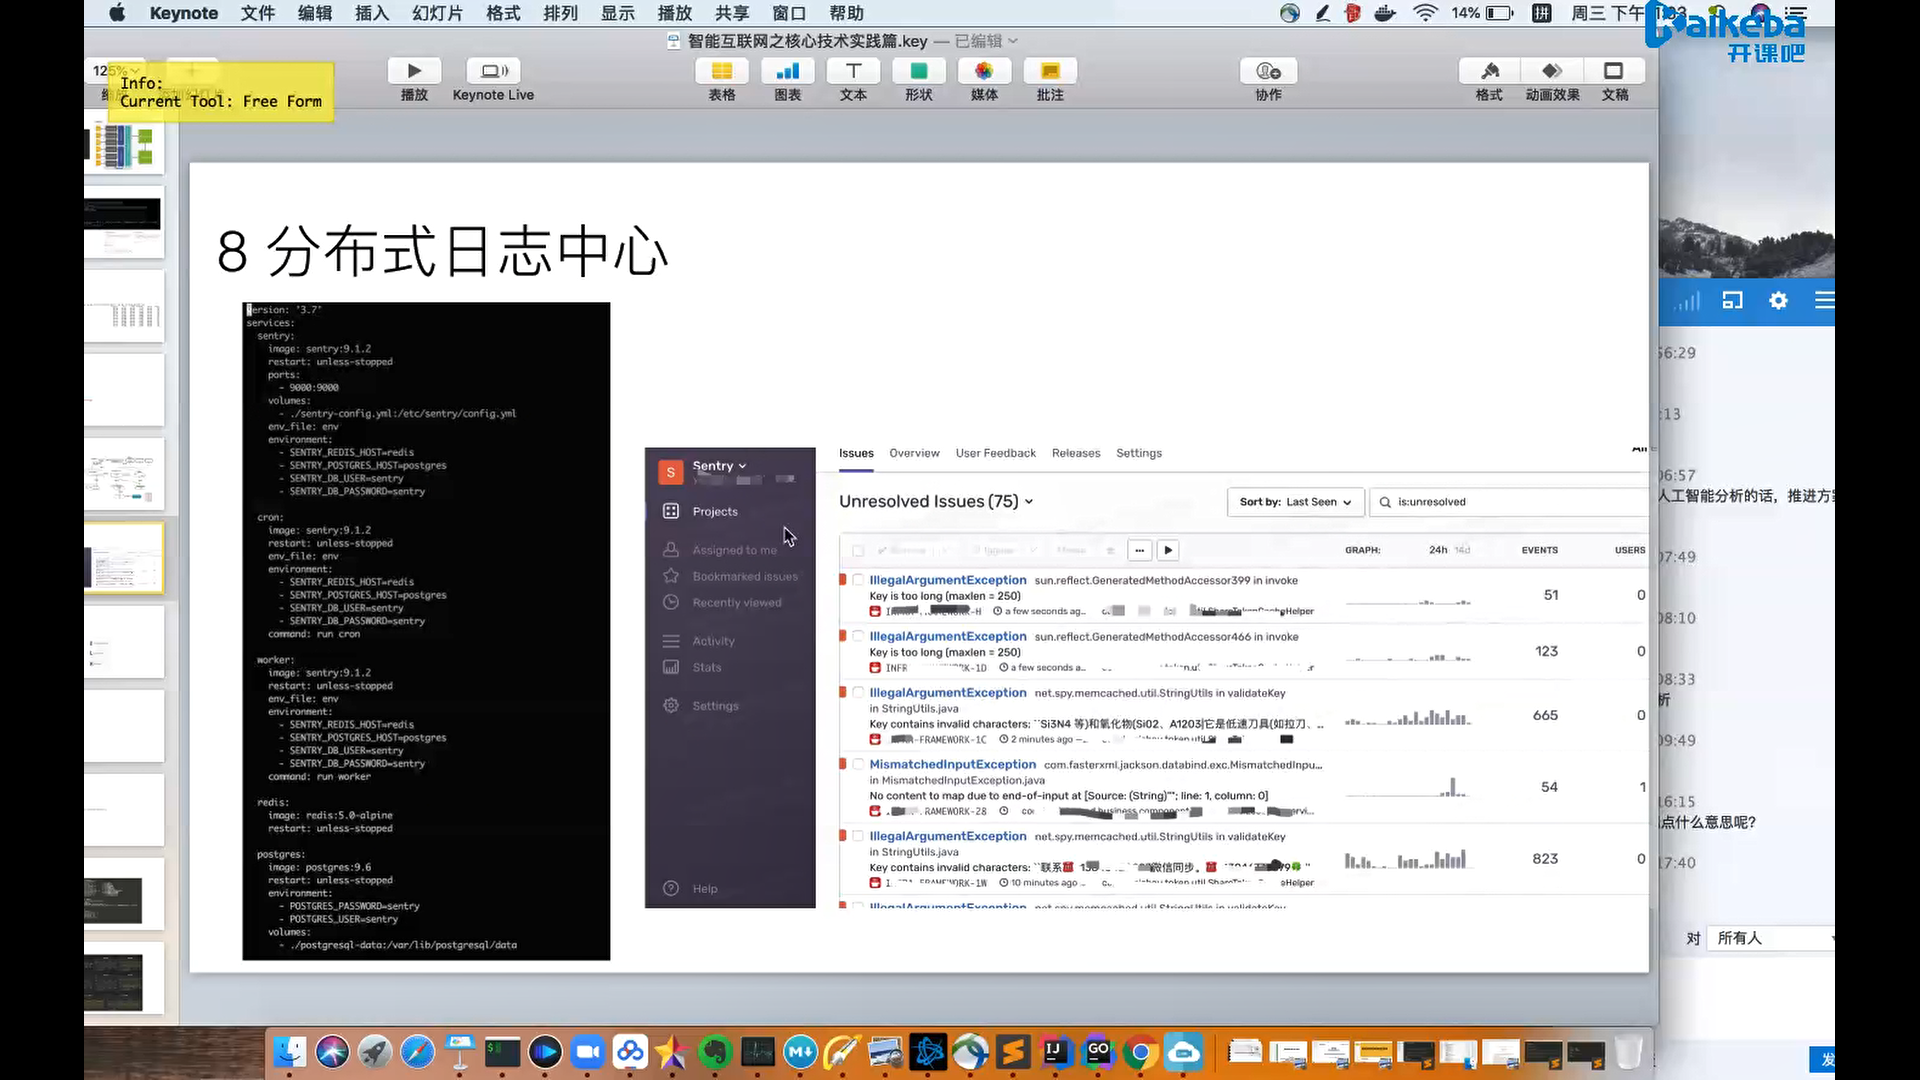Select the highlighted slide thumbnail in navigator

tap(123, 558)
